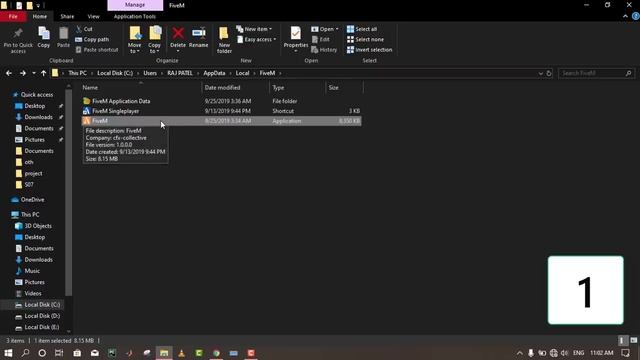
Task: Go back to previous folder
Action: 9,73
